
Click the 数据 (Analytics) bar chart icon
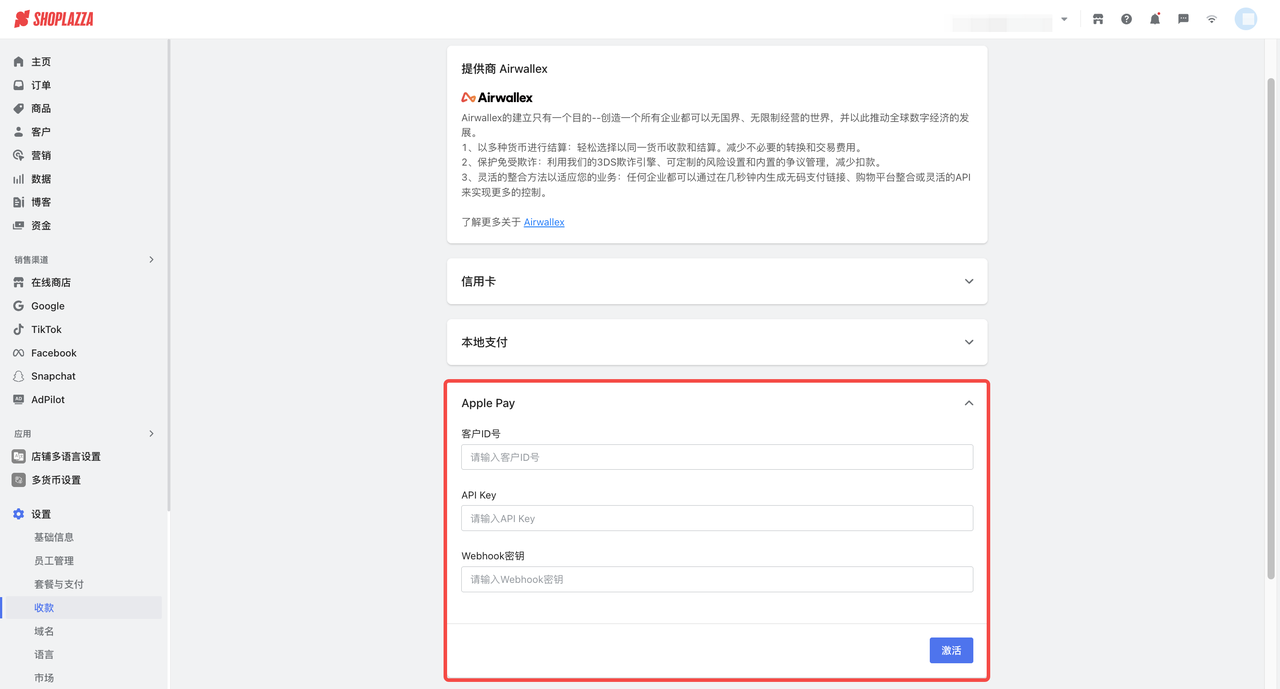click(x=16, y=178)
